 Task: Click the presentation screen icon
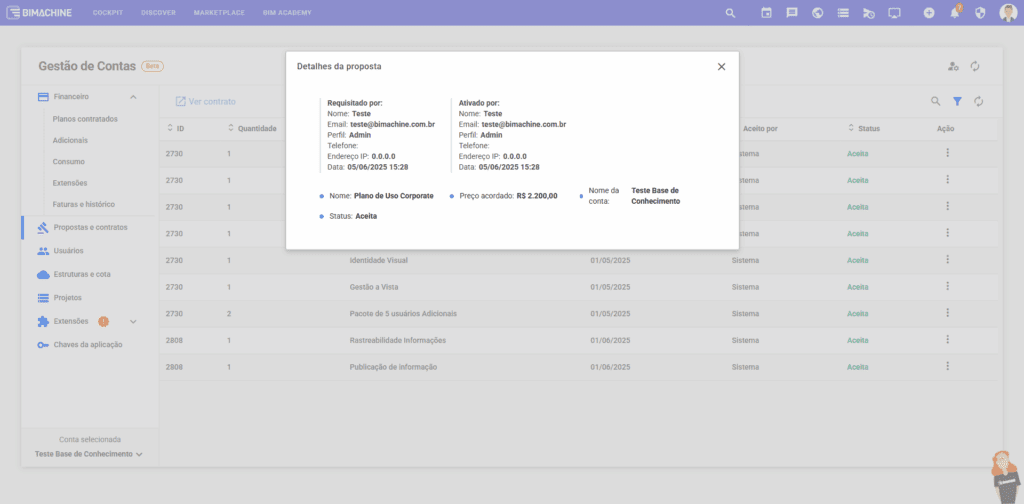click(x=894, y=13)
